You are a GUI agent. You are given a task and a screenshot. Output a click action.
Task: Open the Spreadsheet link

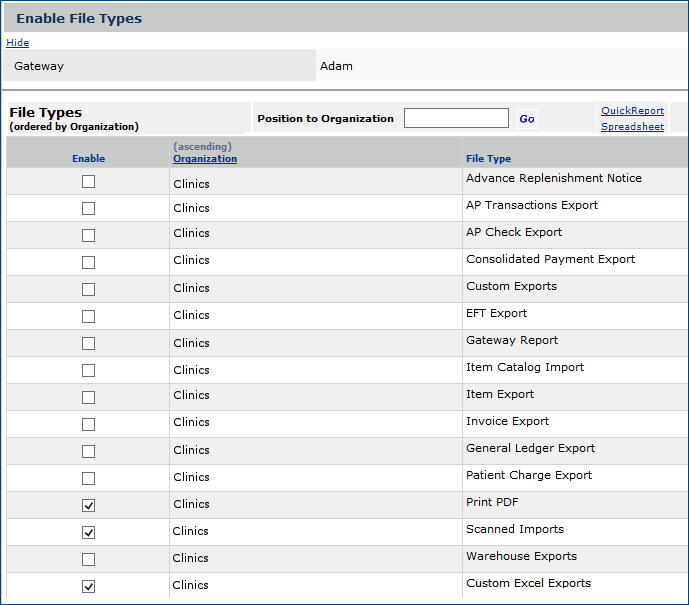[632, 127]
